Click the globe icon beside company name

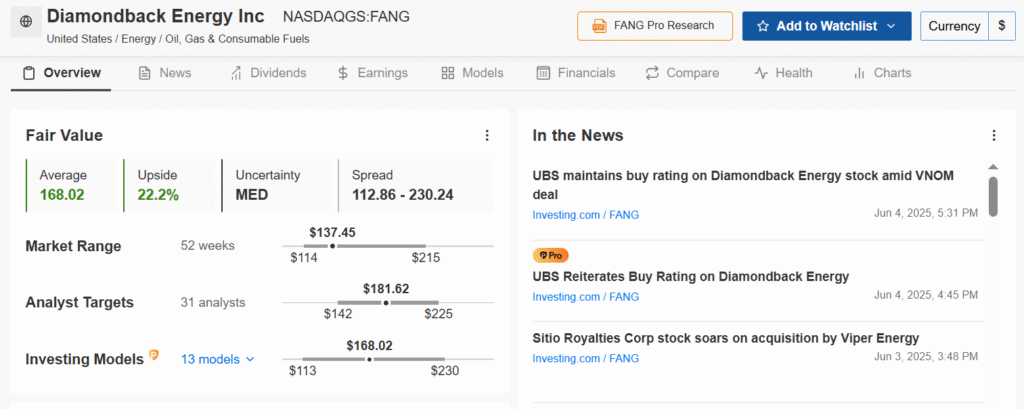point(25,21)
